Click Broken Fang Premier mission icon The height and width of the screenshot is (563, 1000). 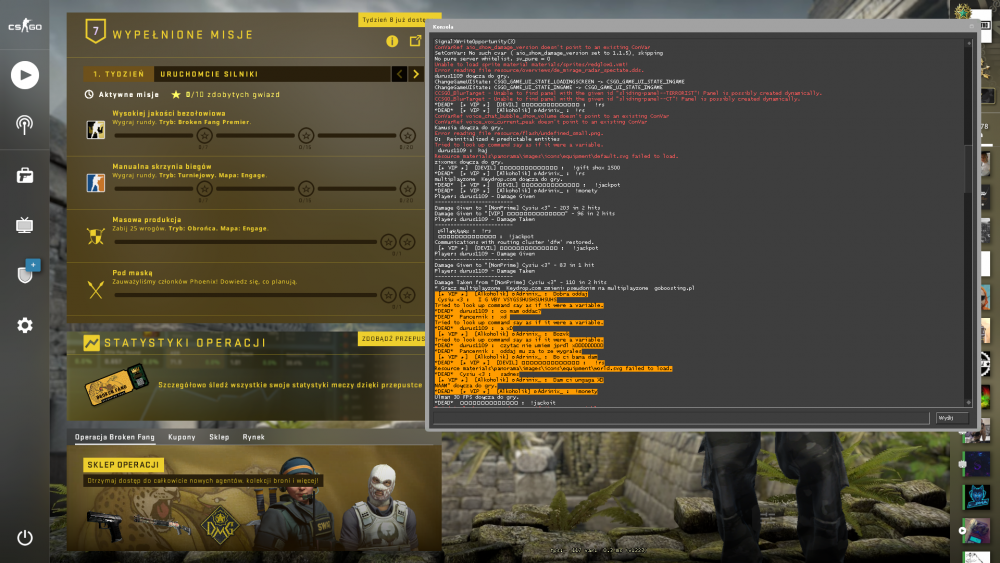pos(96,130)
